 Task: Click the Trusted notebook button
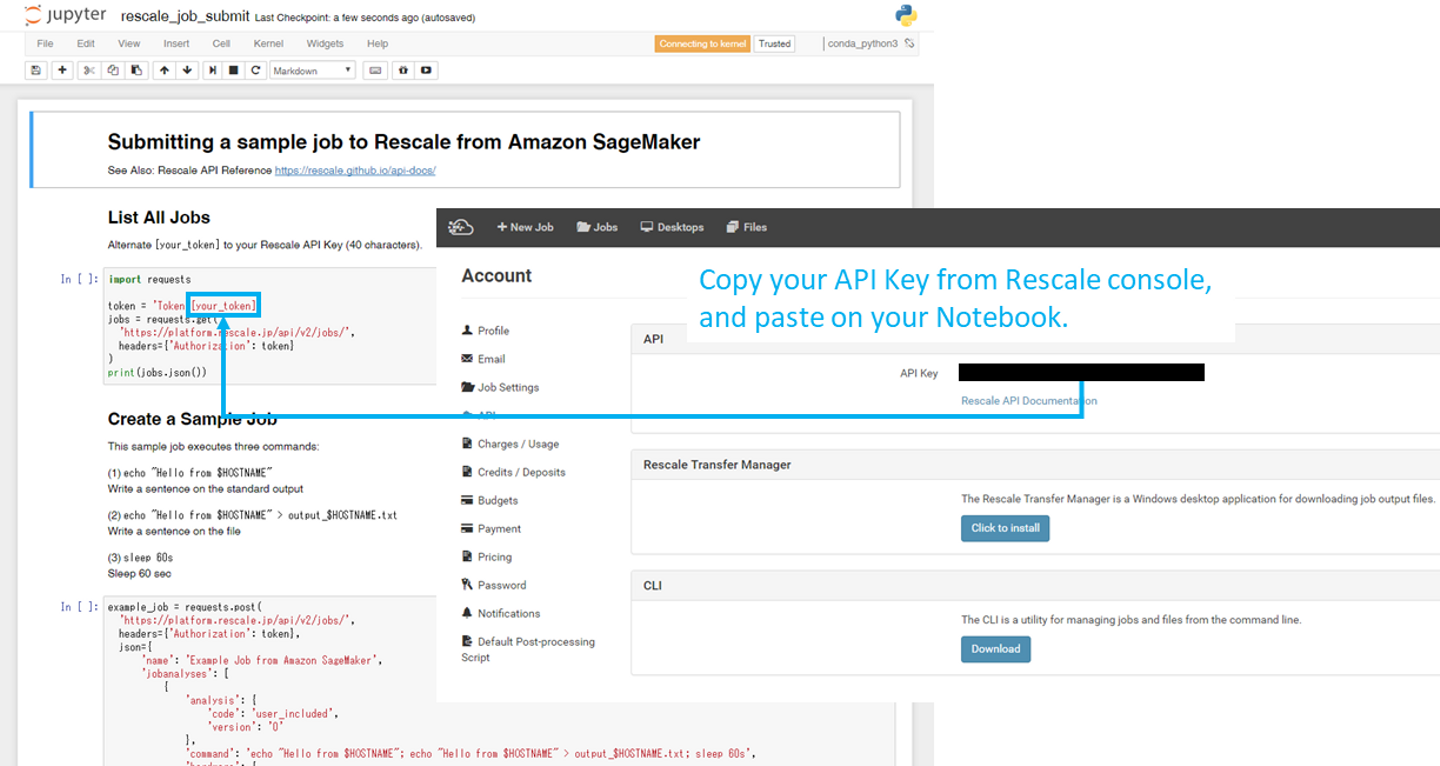774,44
